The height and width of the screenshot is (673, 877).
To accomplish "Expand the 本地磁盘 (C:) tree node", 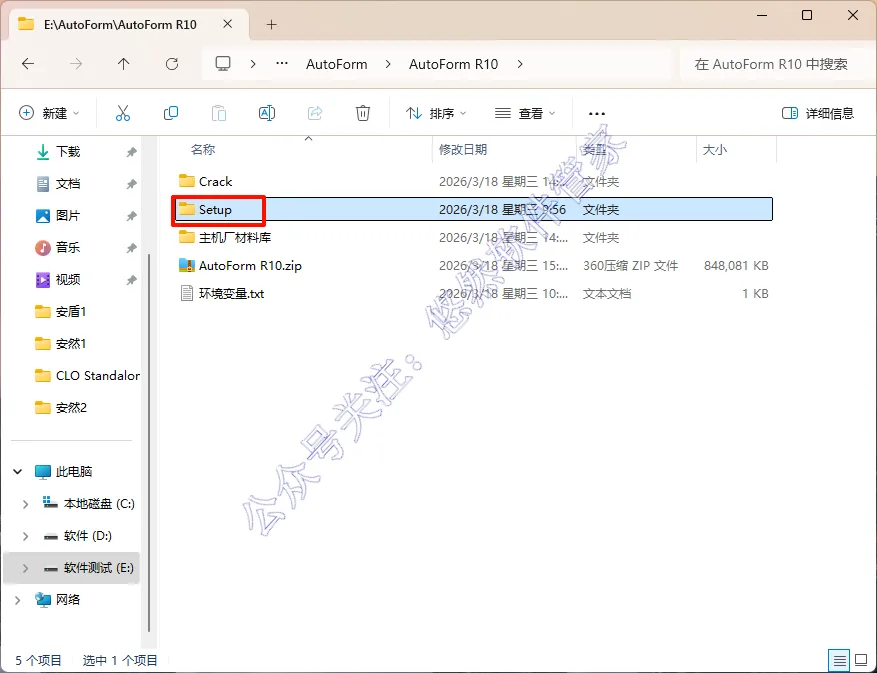I will [x=25, y=504].
